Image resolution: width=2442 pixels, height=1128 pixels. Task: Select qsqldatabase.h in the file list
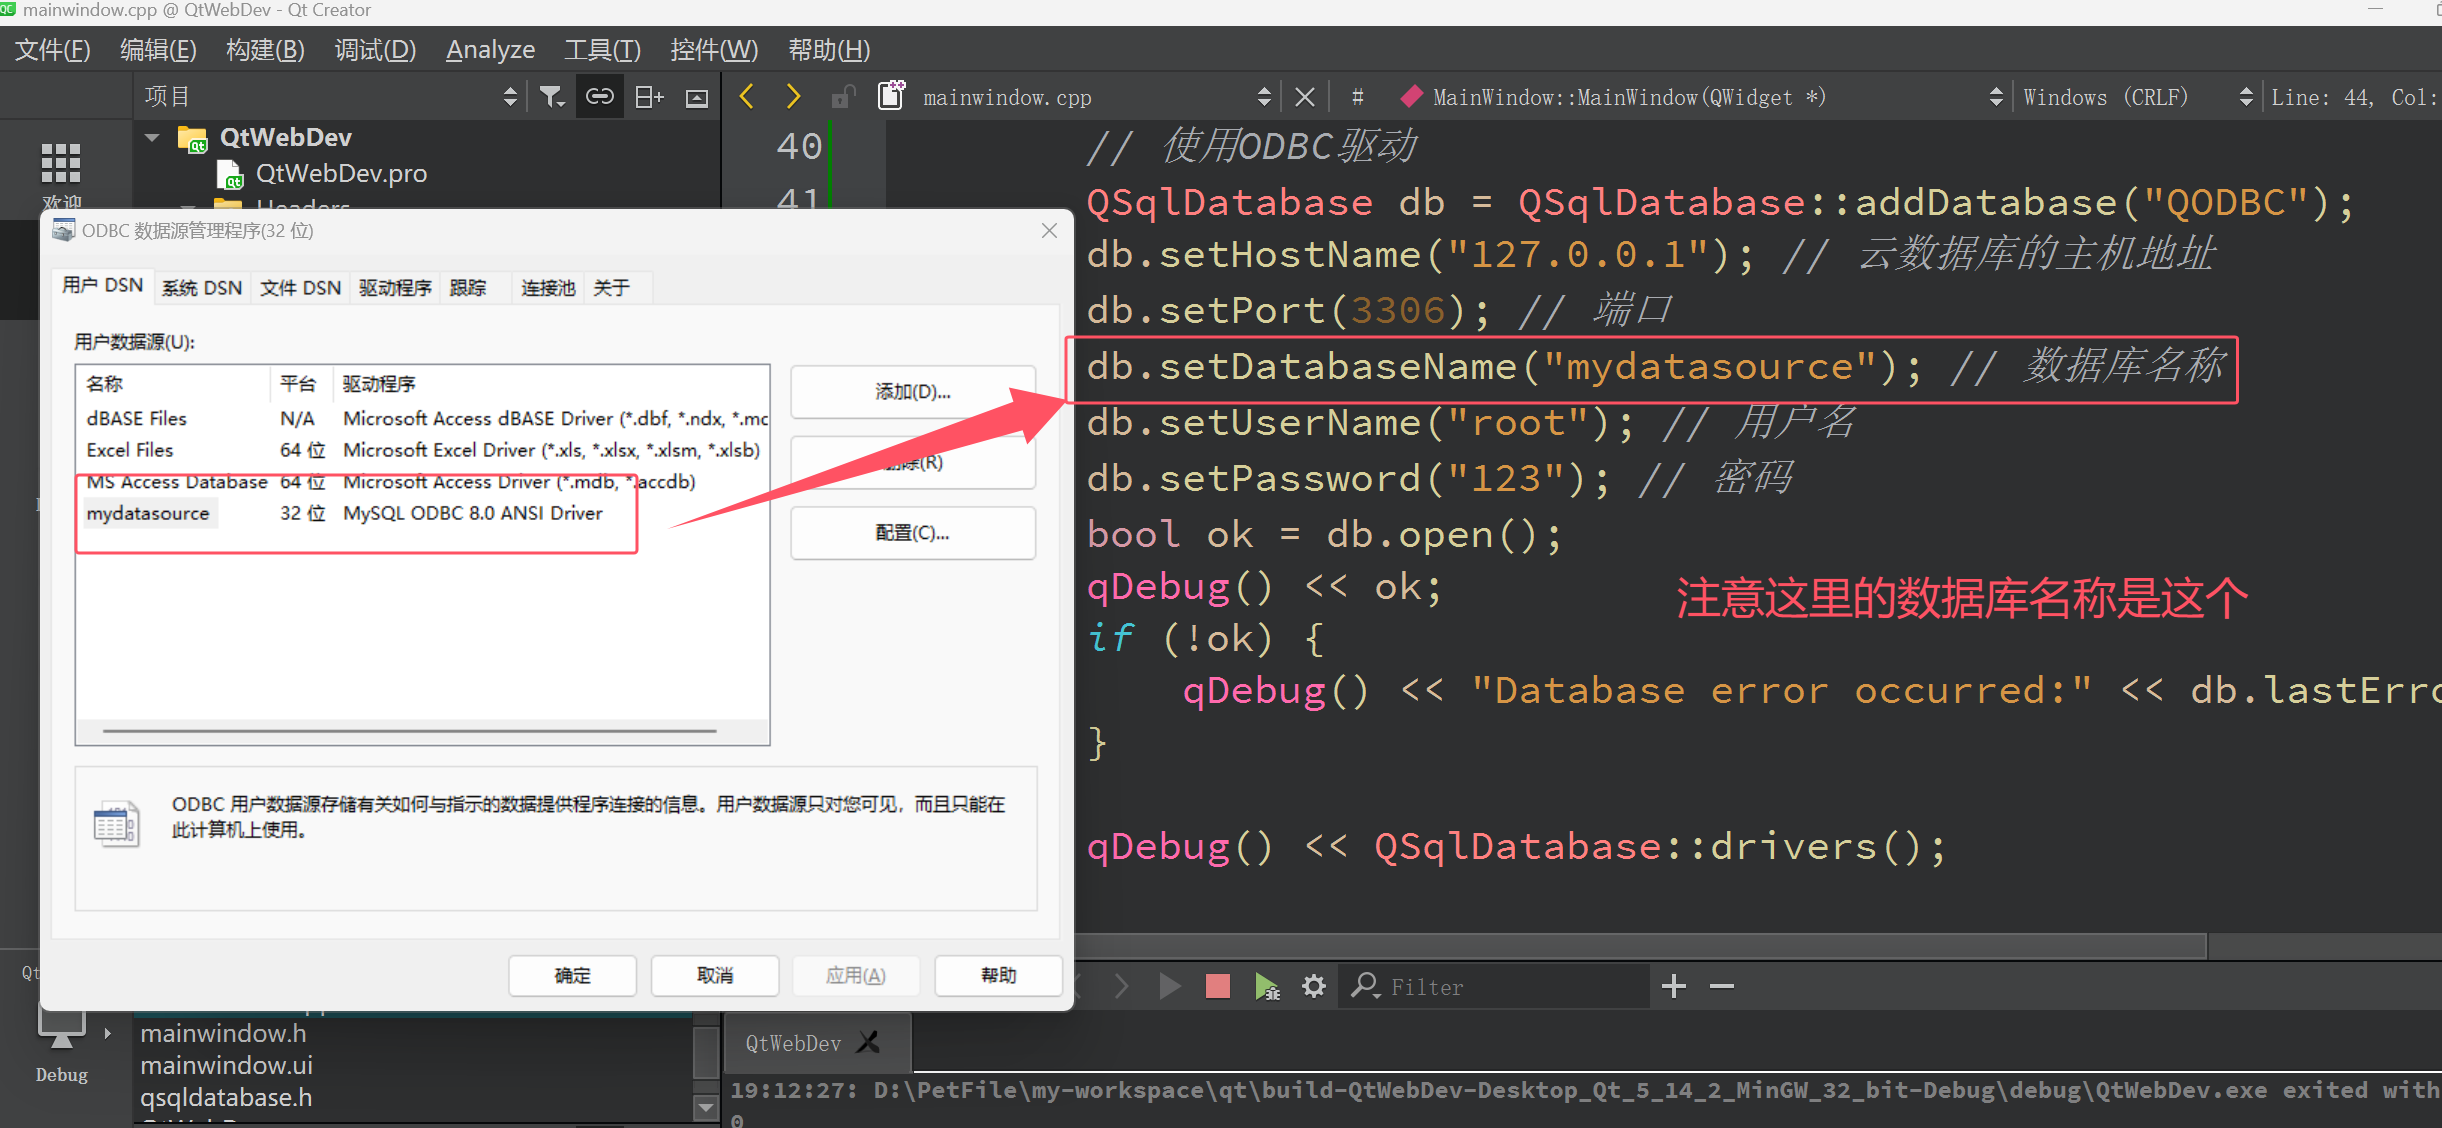[x=226, y=1098]
